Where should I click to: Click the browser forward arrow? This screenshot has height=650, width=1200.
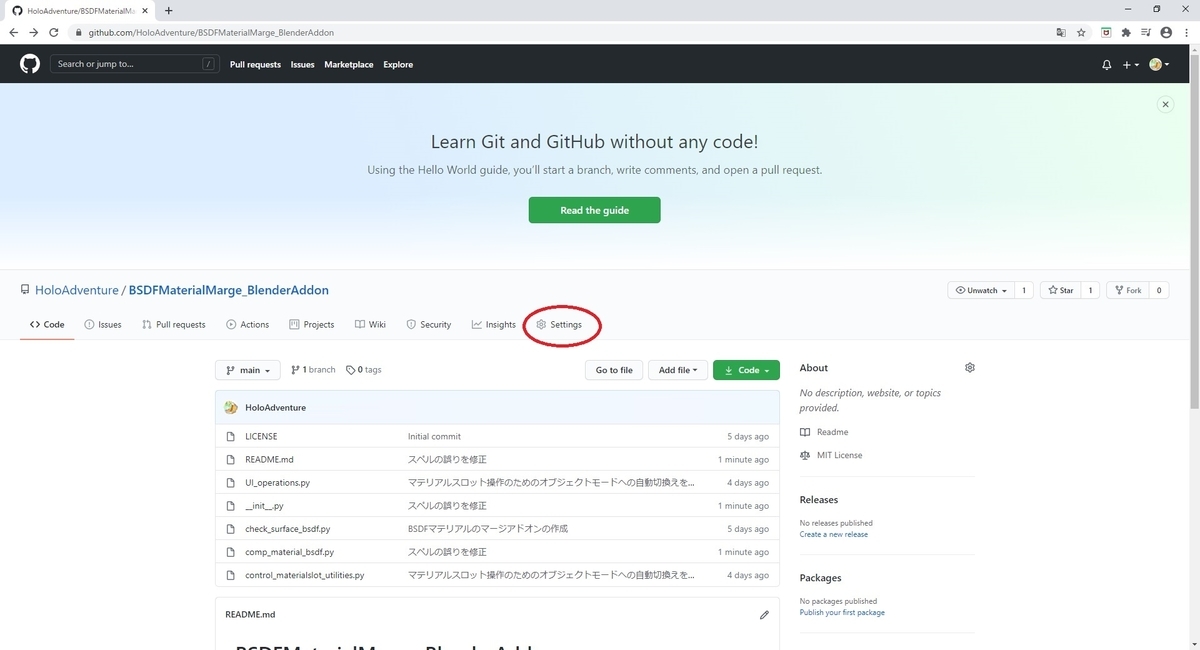click(33, 32)
